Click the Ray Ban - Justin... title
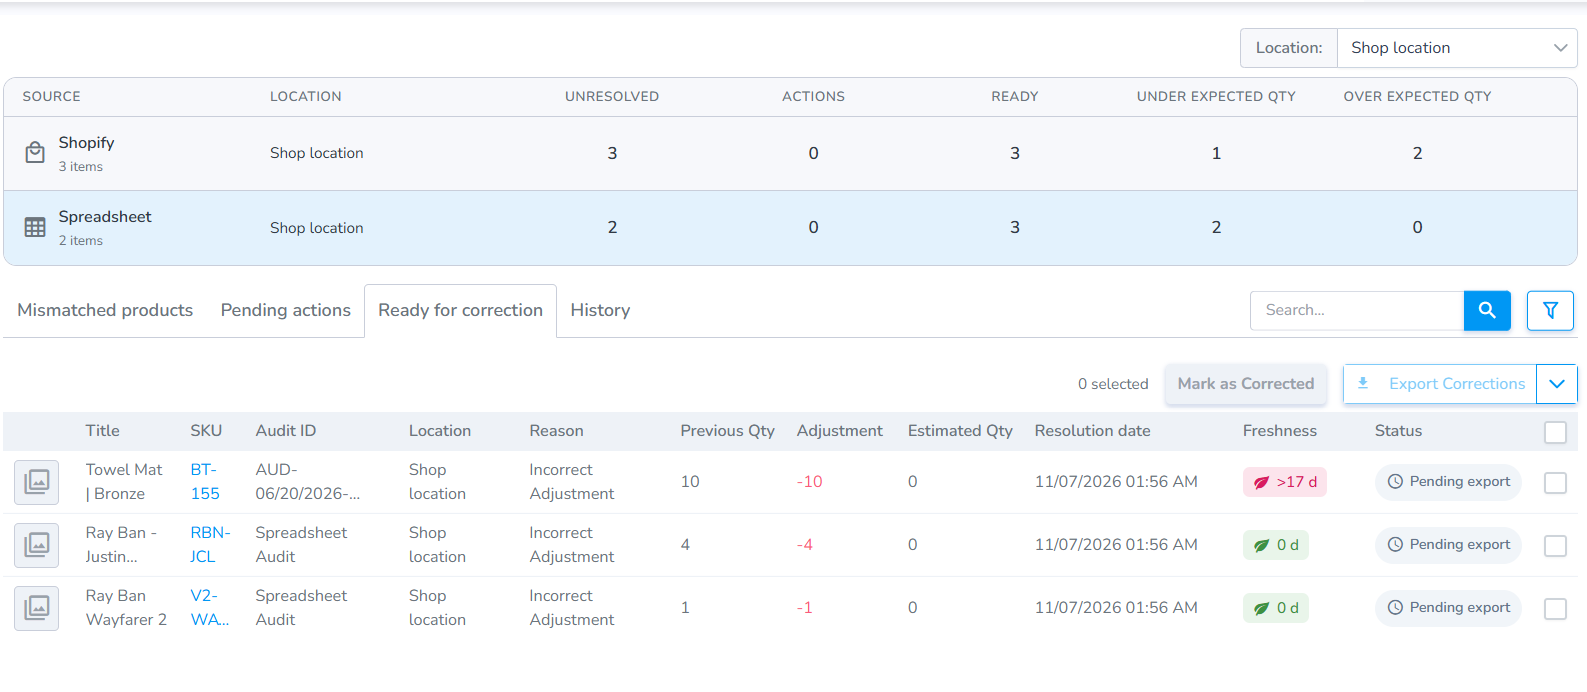The image size is (1587, 692). [121, 545]
